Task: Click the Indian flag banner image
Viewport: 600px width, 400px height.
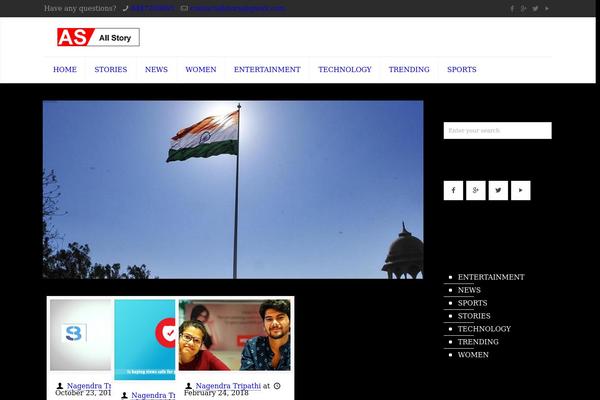Action: click(233, 189)
